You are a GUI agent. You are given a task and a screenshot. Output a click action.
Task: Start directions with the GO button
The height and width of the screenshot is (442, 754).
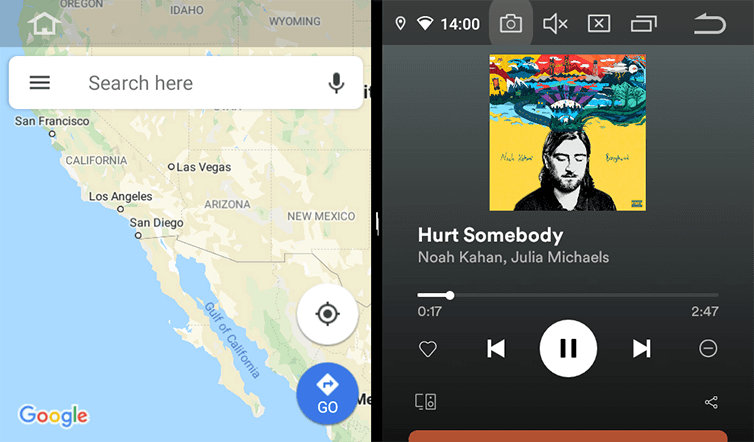(x=327, y=394)
